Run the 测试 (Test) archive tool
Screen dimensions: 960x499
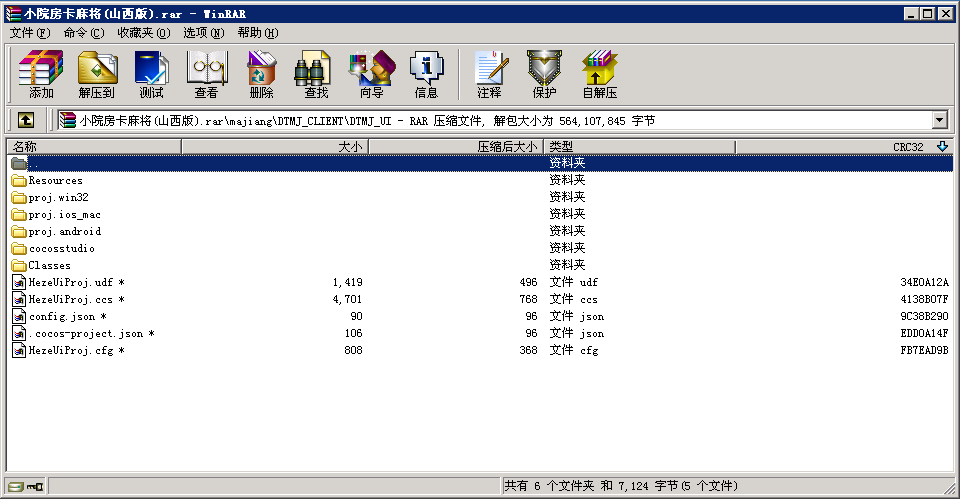[x=151, y=74]
